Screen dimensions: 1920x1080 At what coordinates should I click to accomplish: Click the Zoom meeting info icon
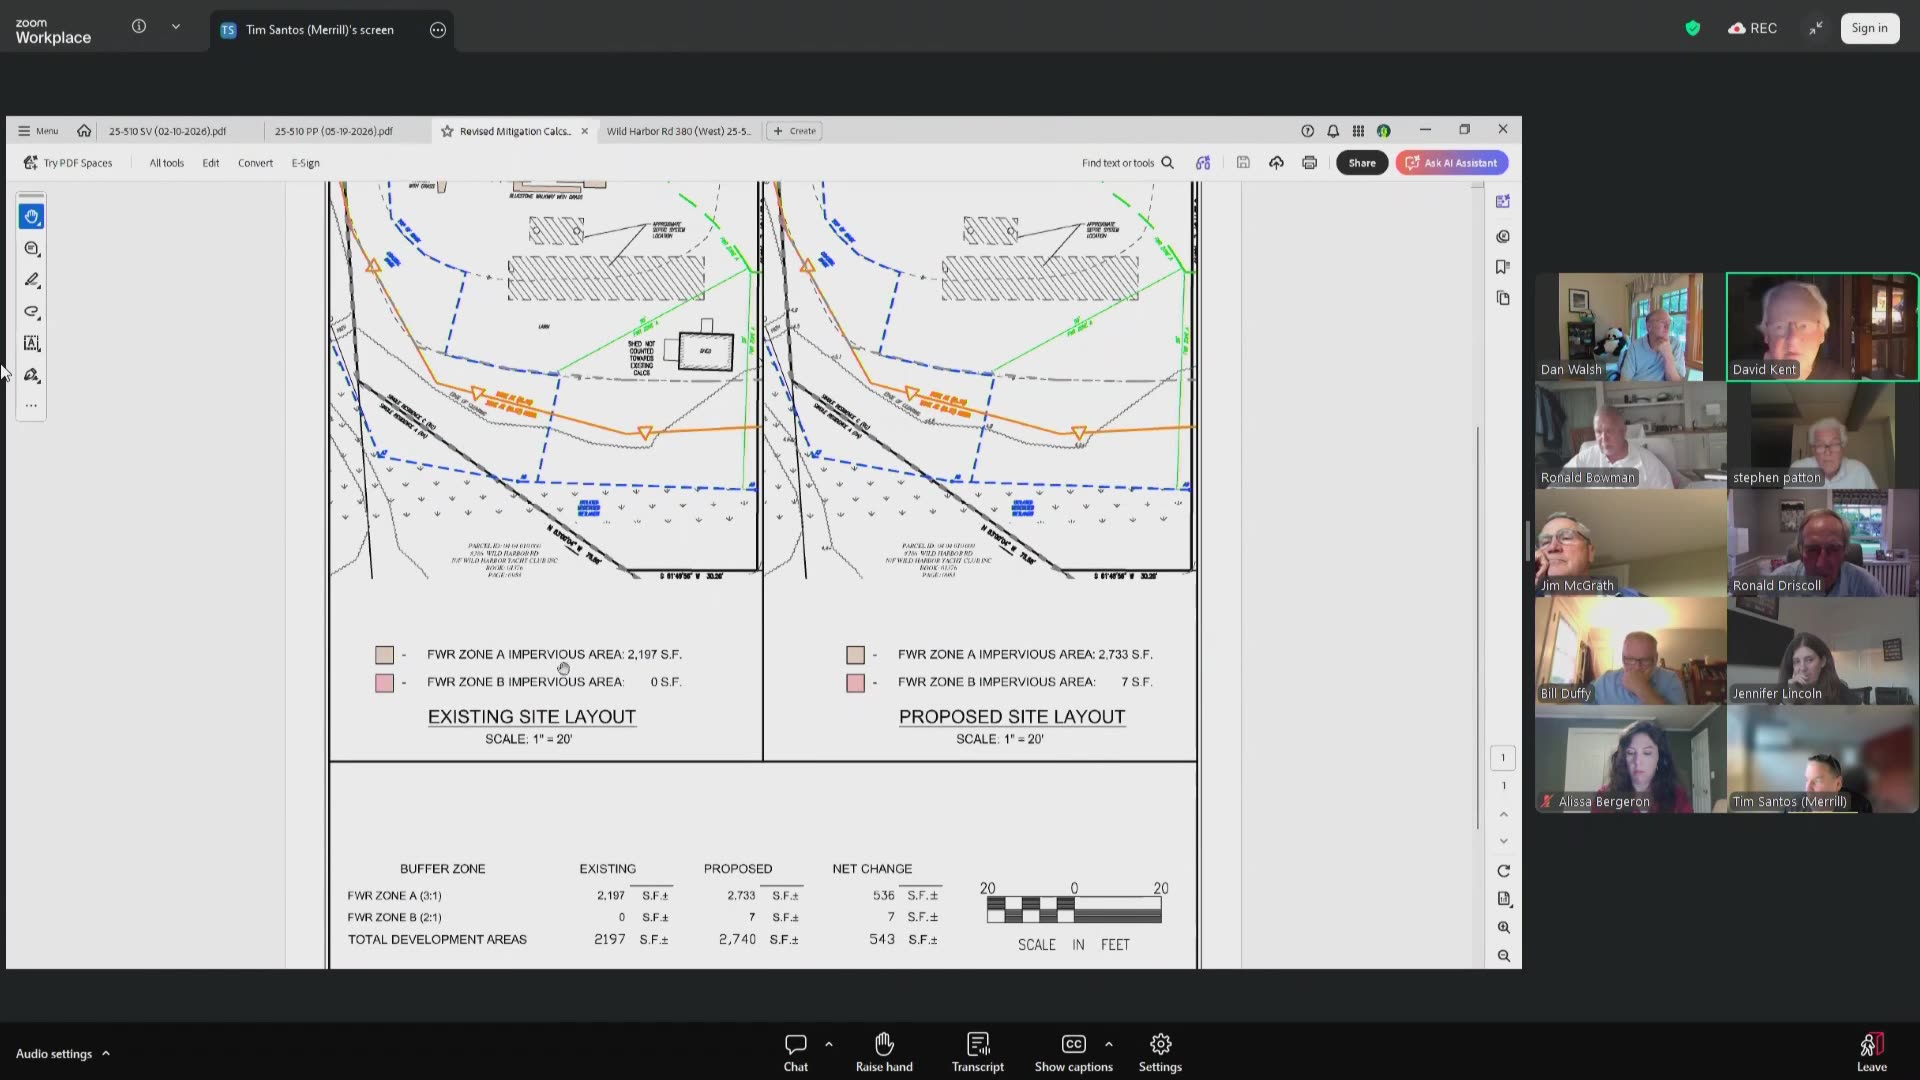point(139,27)
